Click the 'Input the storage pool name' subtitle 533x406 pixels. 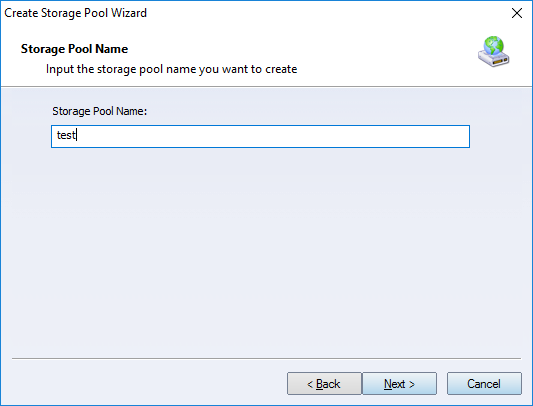point(171,69)
